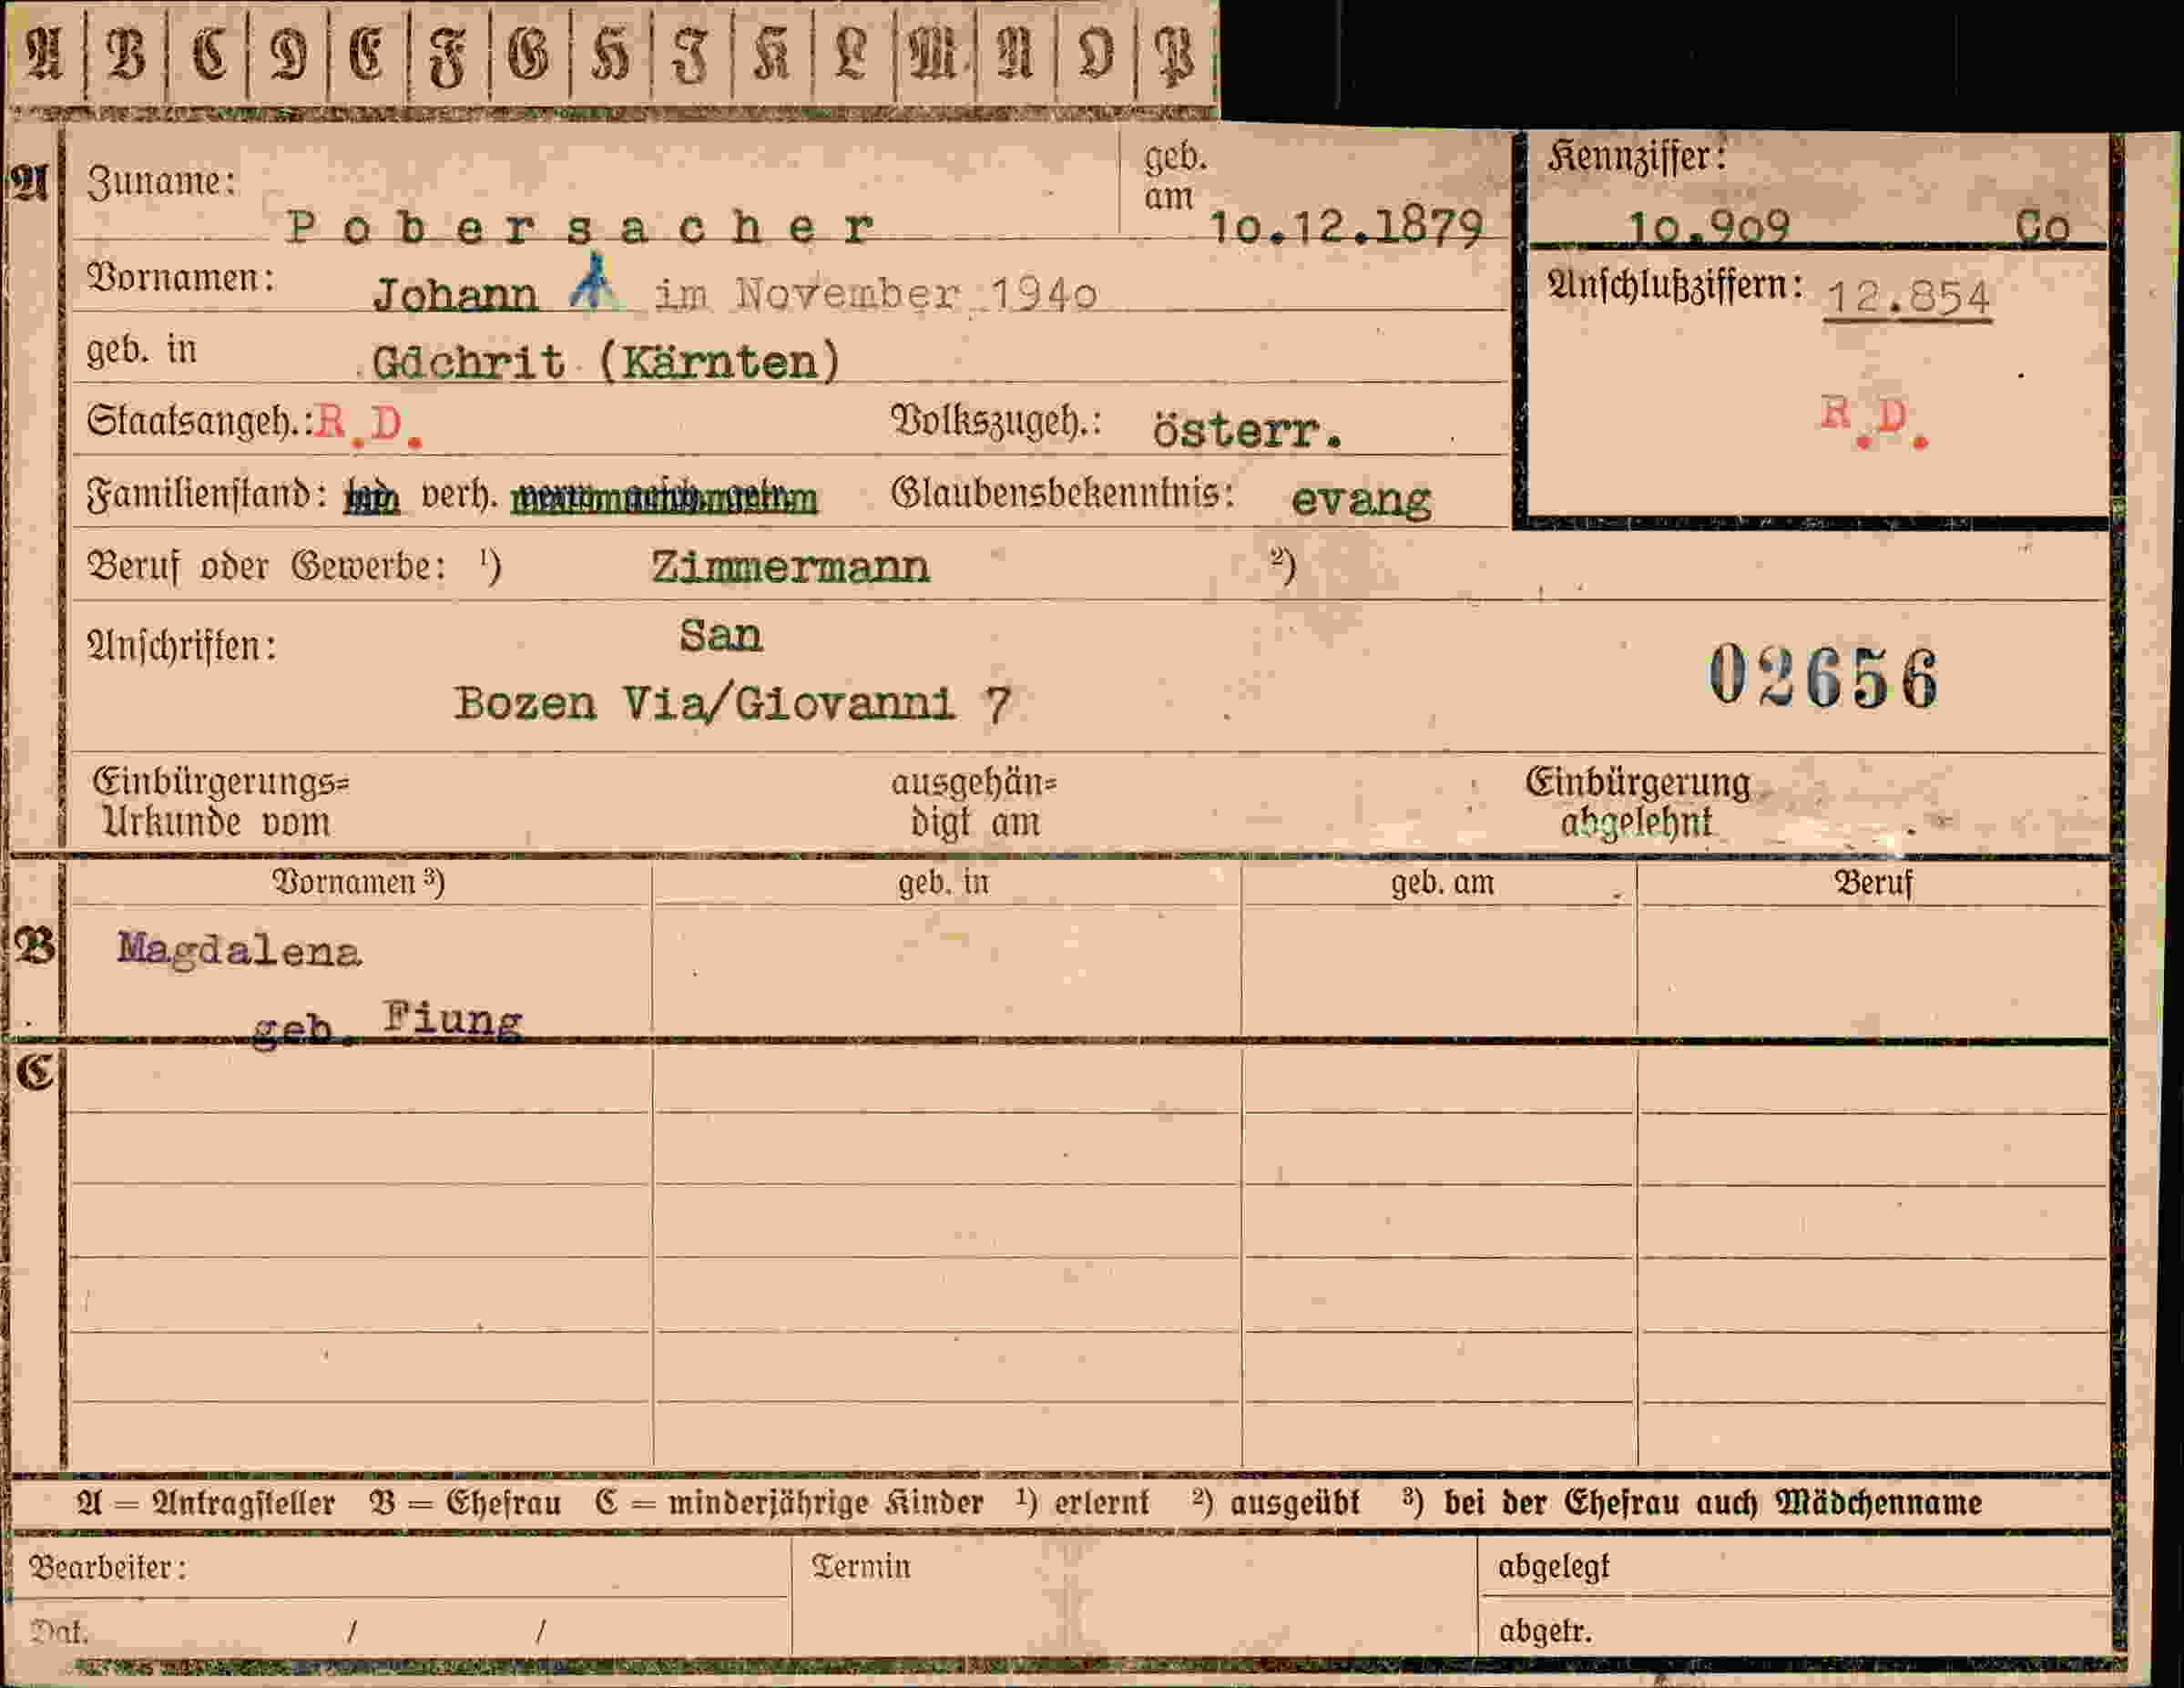Click the "Co" code in Kennziffer box

[2041, 227]
